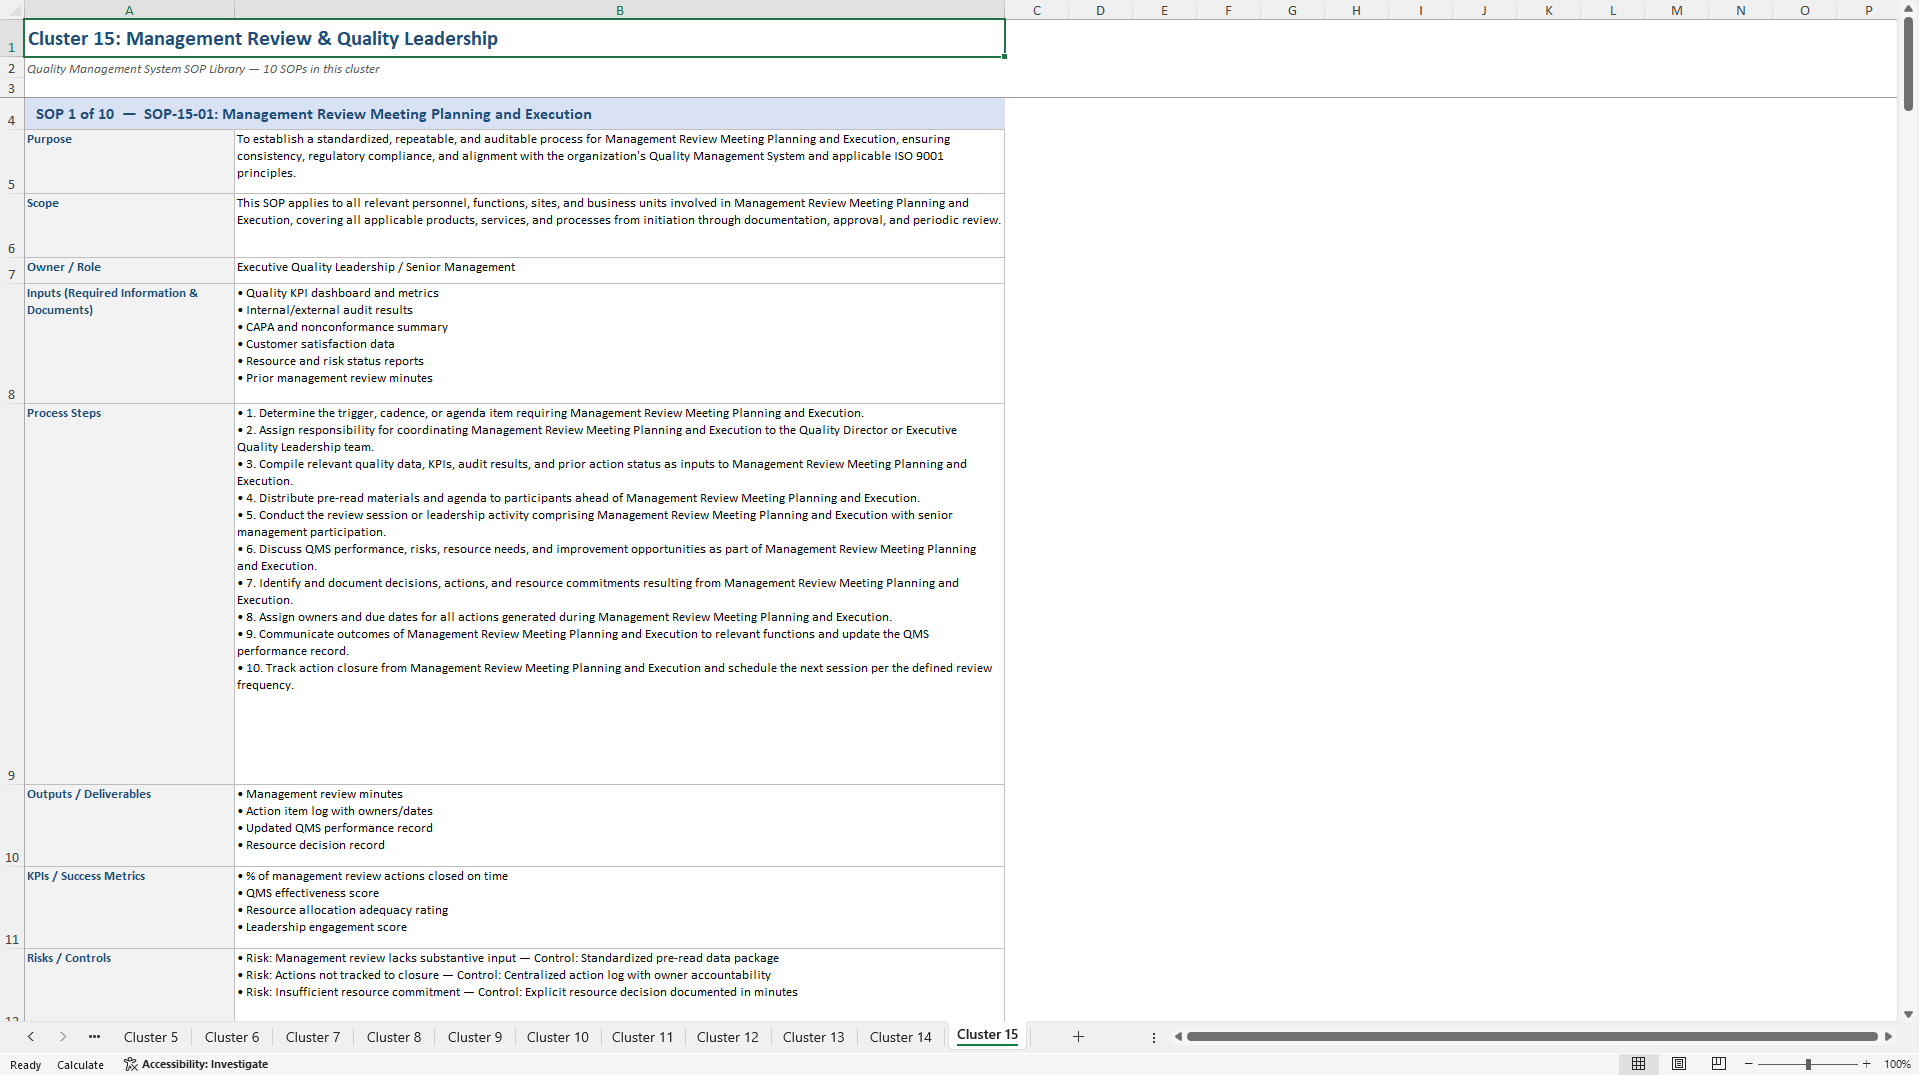Open the Cluster 5 sheet

[x=151, y=1037]
